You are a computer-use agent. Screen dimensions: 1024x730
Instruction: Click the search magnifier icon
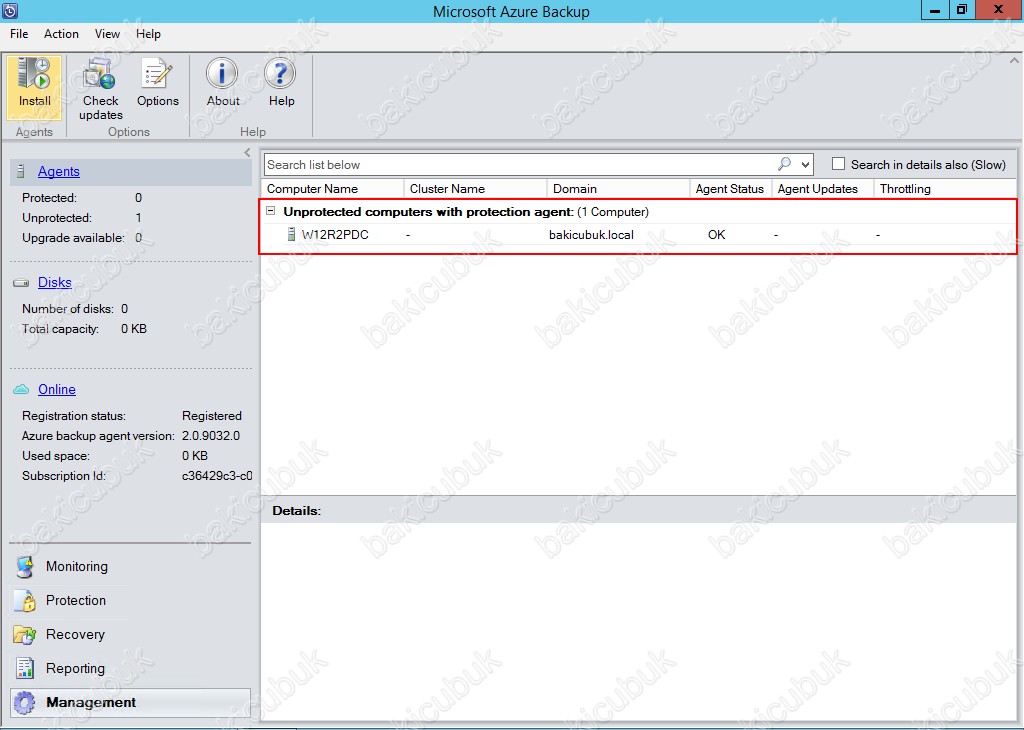(x=784, y=164)
